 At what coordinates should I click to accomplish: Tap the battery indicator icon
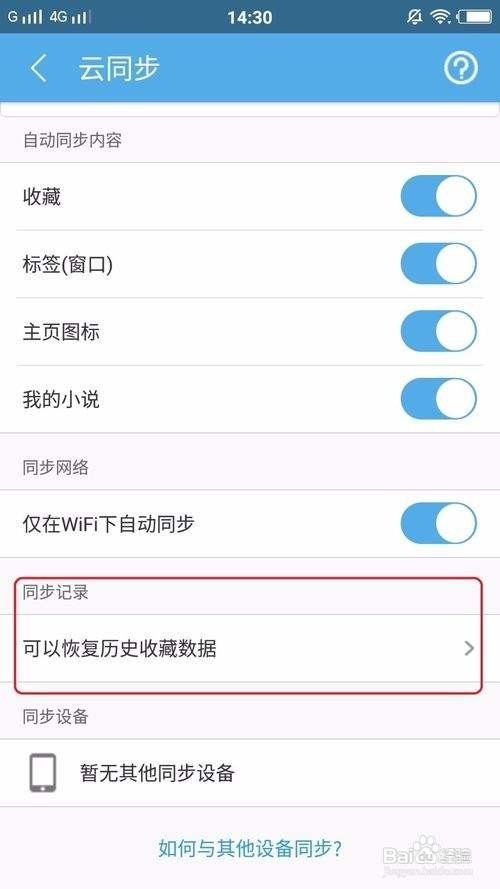[474, 16]
